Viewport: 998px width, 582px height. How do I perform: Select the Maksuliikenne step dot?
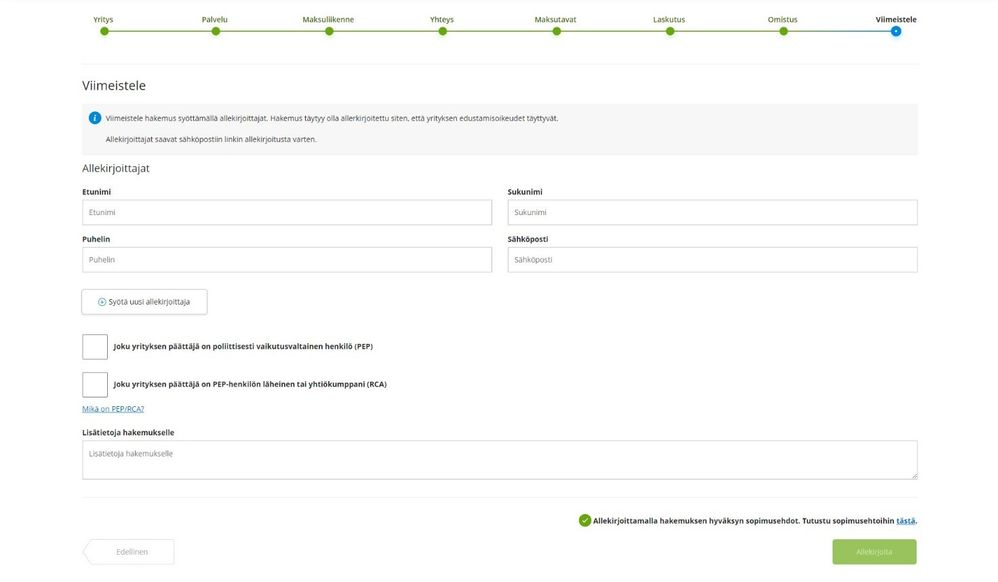(x=329, y=31)
